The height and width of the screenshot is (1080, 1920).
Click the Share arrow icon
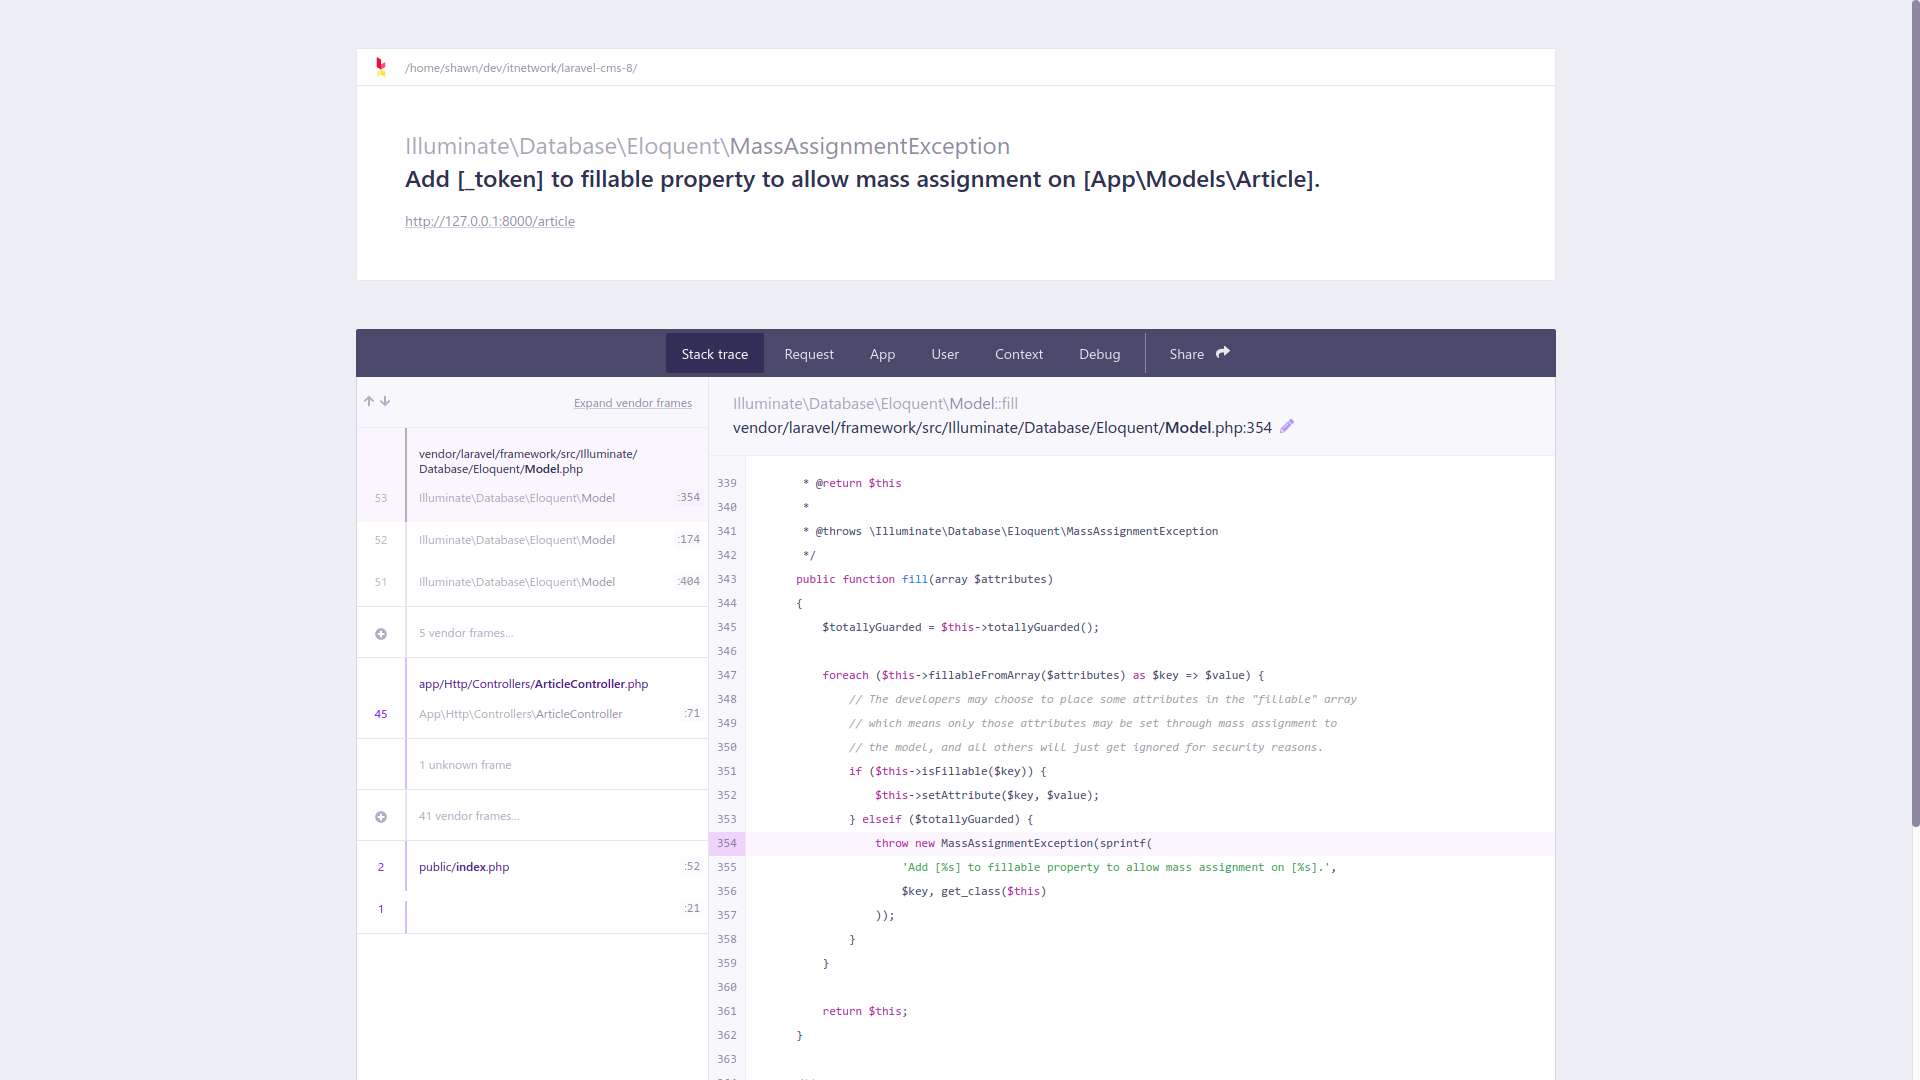tap(1222, 352)
